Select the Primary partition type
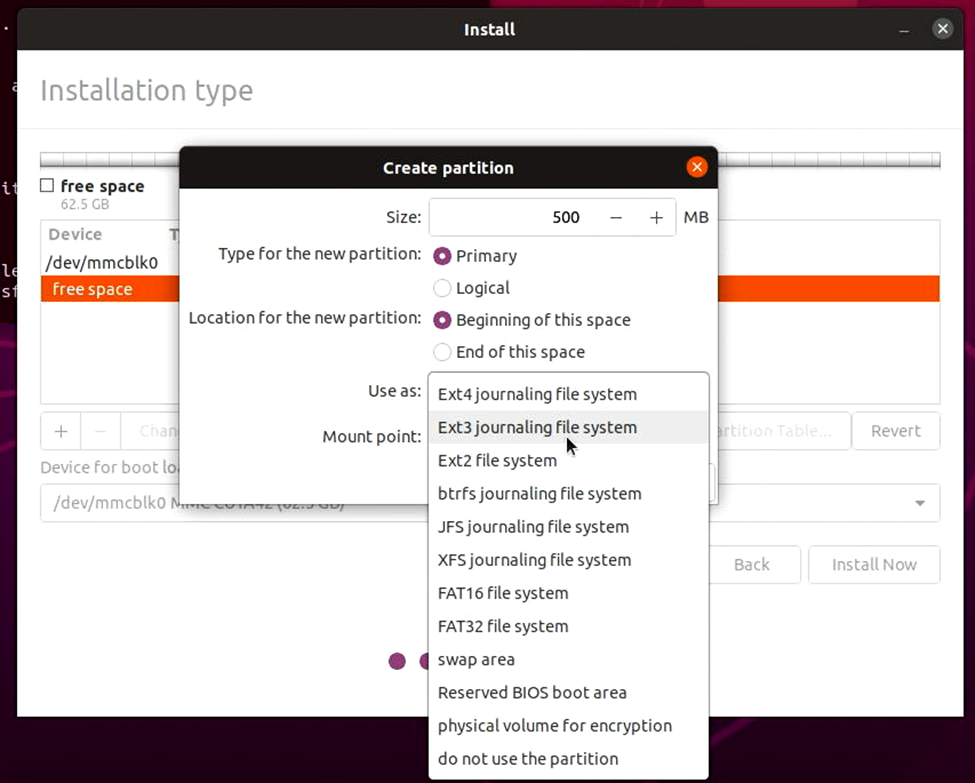This screenshot has height=783, width=975. click(x=476, y=256)
